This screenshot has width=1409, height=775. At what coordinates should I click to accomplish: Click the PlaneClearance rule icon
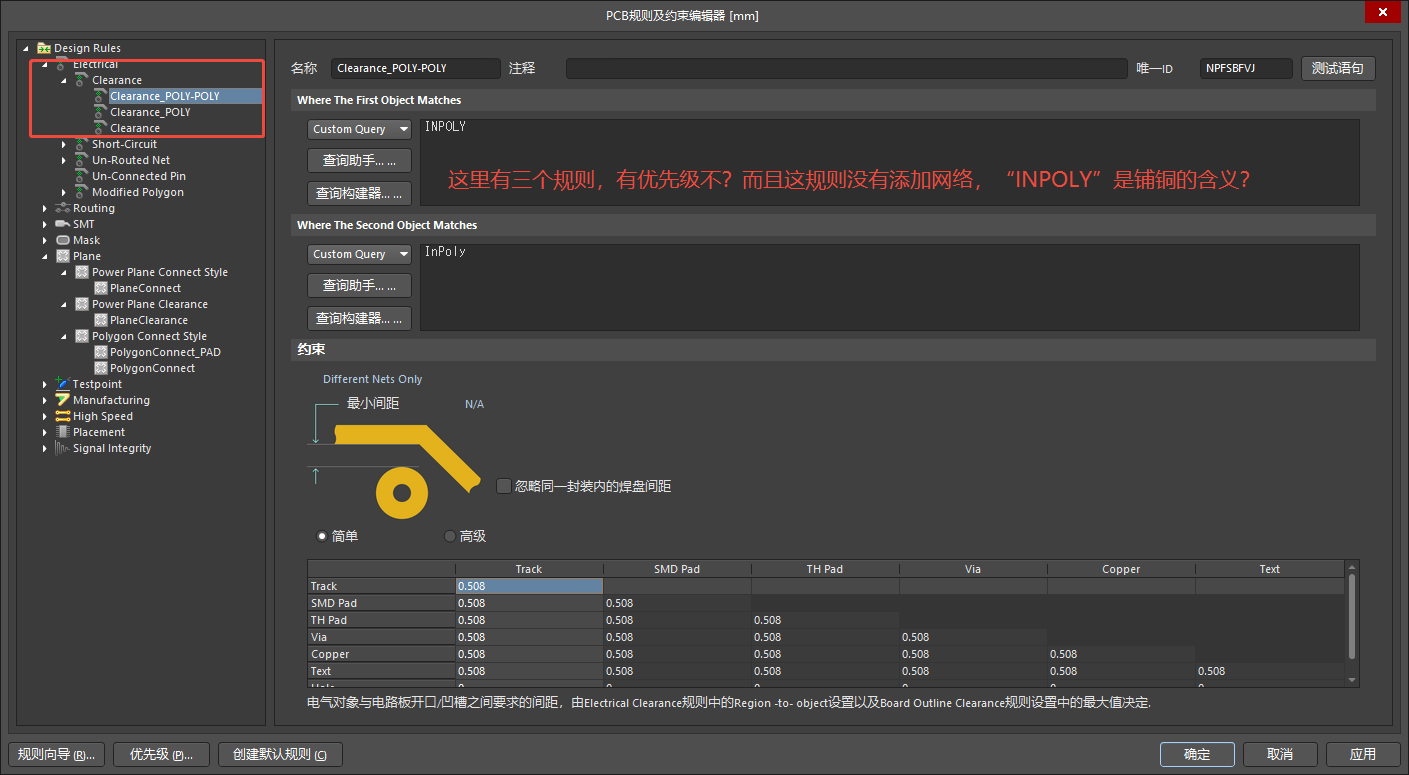100,320
